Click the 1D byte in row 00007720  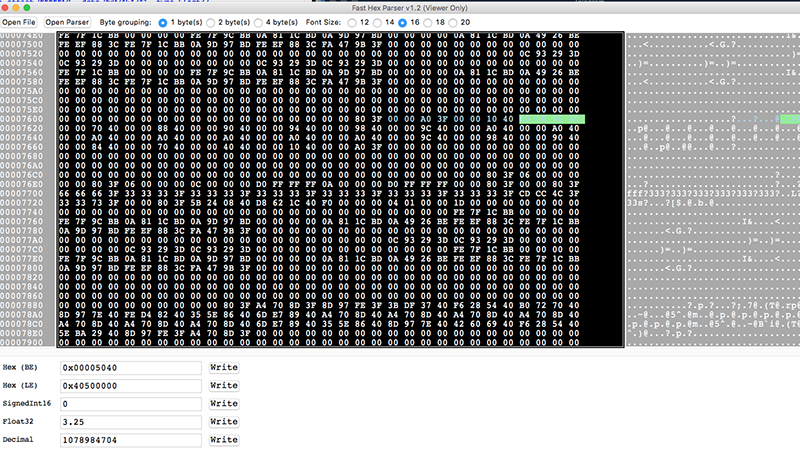(459, 203)
